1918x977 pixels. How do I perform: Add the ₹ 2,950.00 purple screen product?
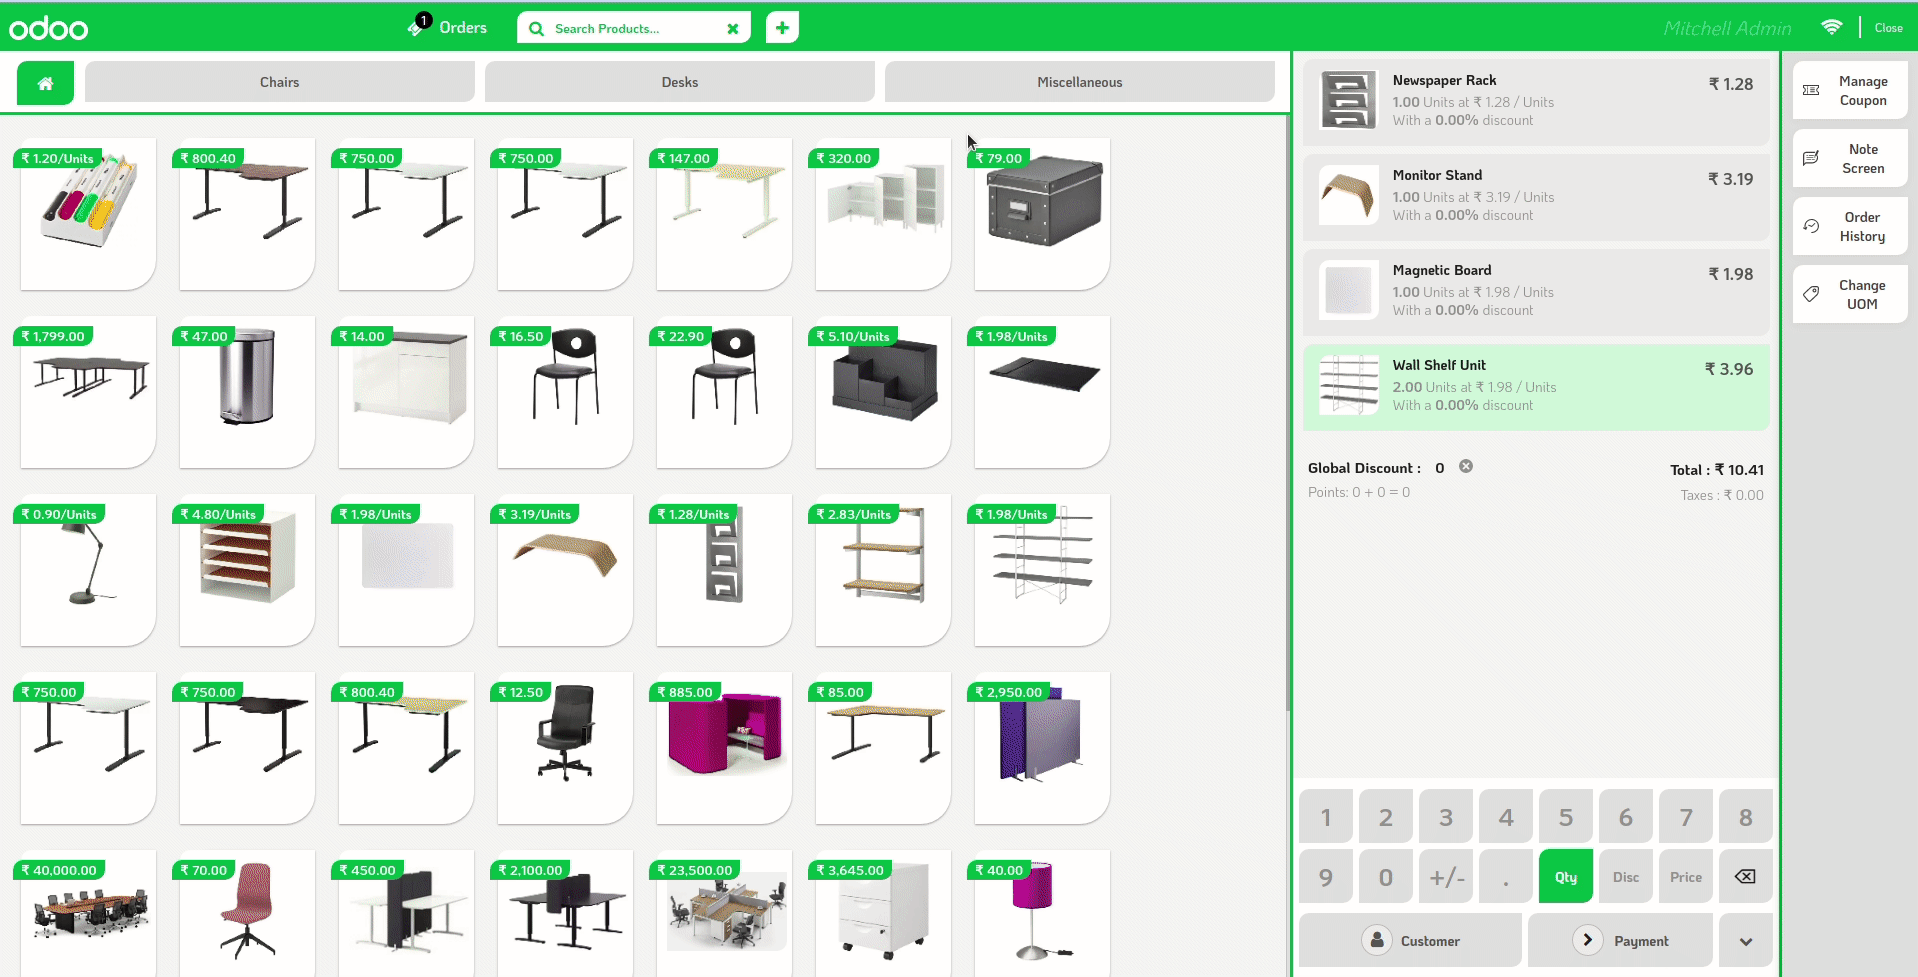[x=1042, y=748]
